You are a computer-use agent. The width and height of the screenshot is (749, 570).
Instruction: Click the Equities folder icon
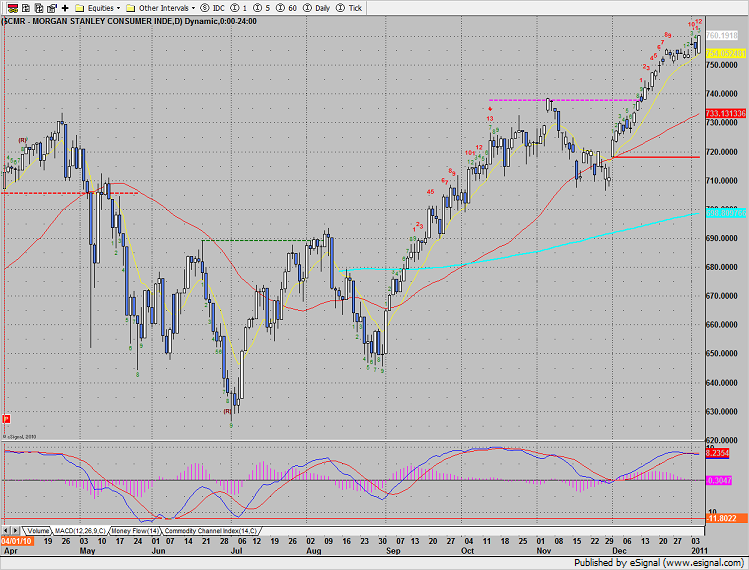point(80,8)
